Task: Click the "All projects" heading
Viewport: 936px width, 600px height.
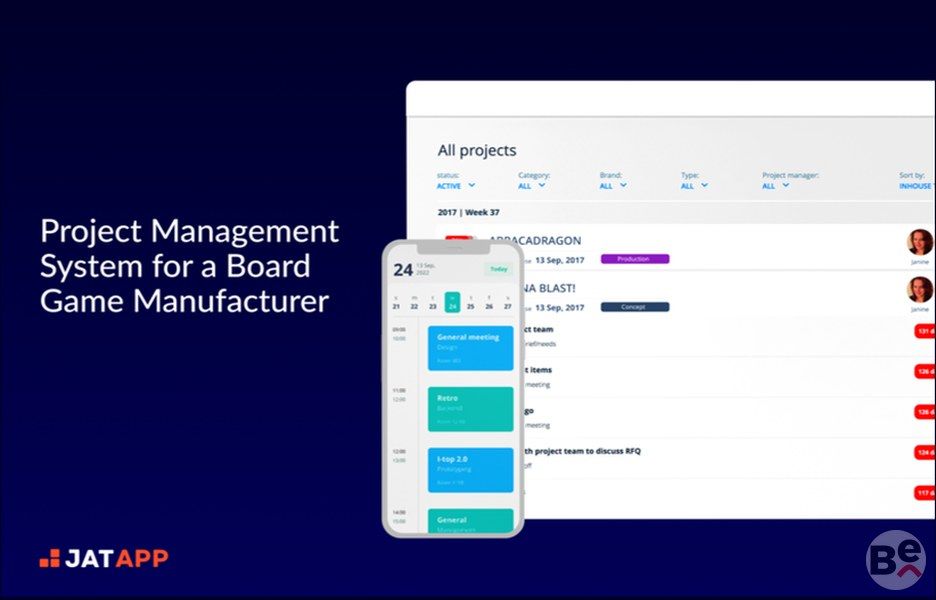Action: (477, 150)
